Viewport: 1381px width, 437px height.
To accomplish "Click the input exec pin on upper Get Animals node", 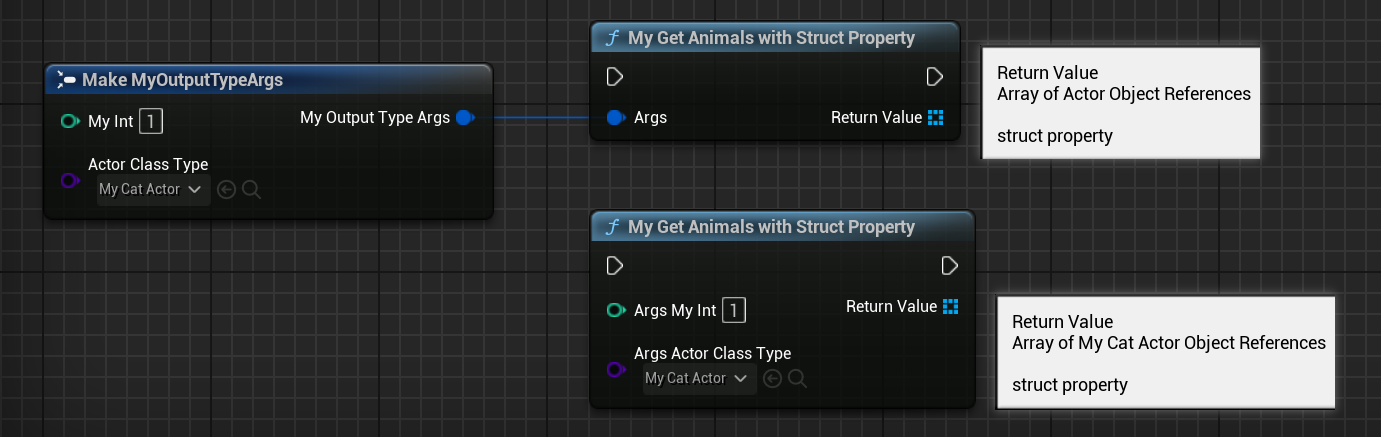I will tap(615, 77).
